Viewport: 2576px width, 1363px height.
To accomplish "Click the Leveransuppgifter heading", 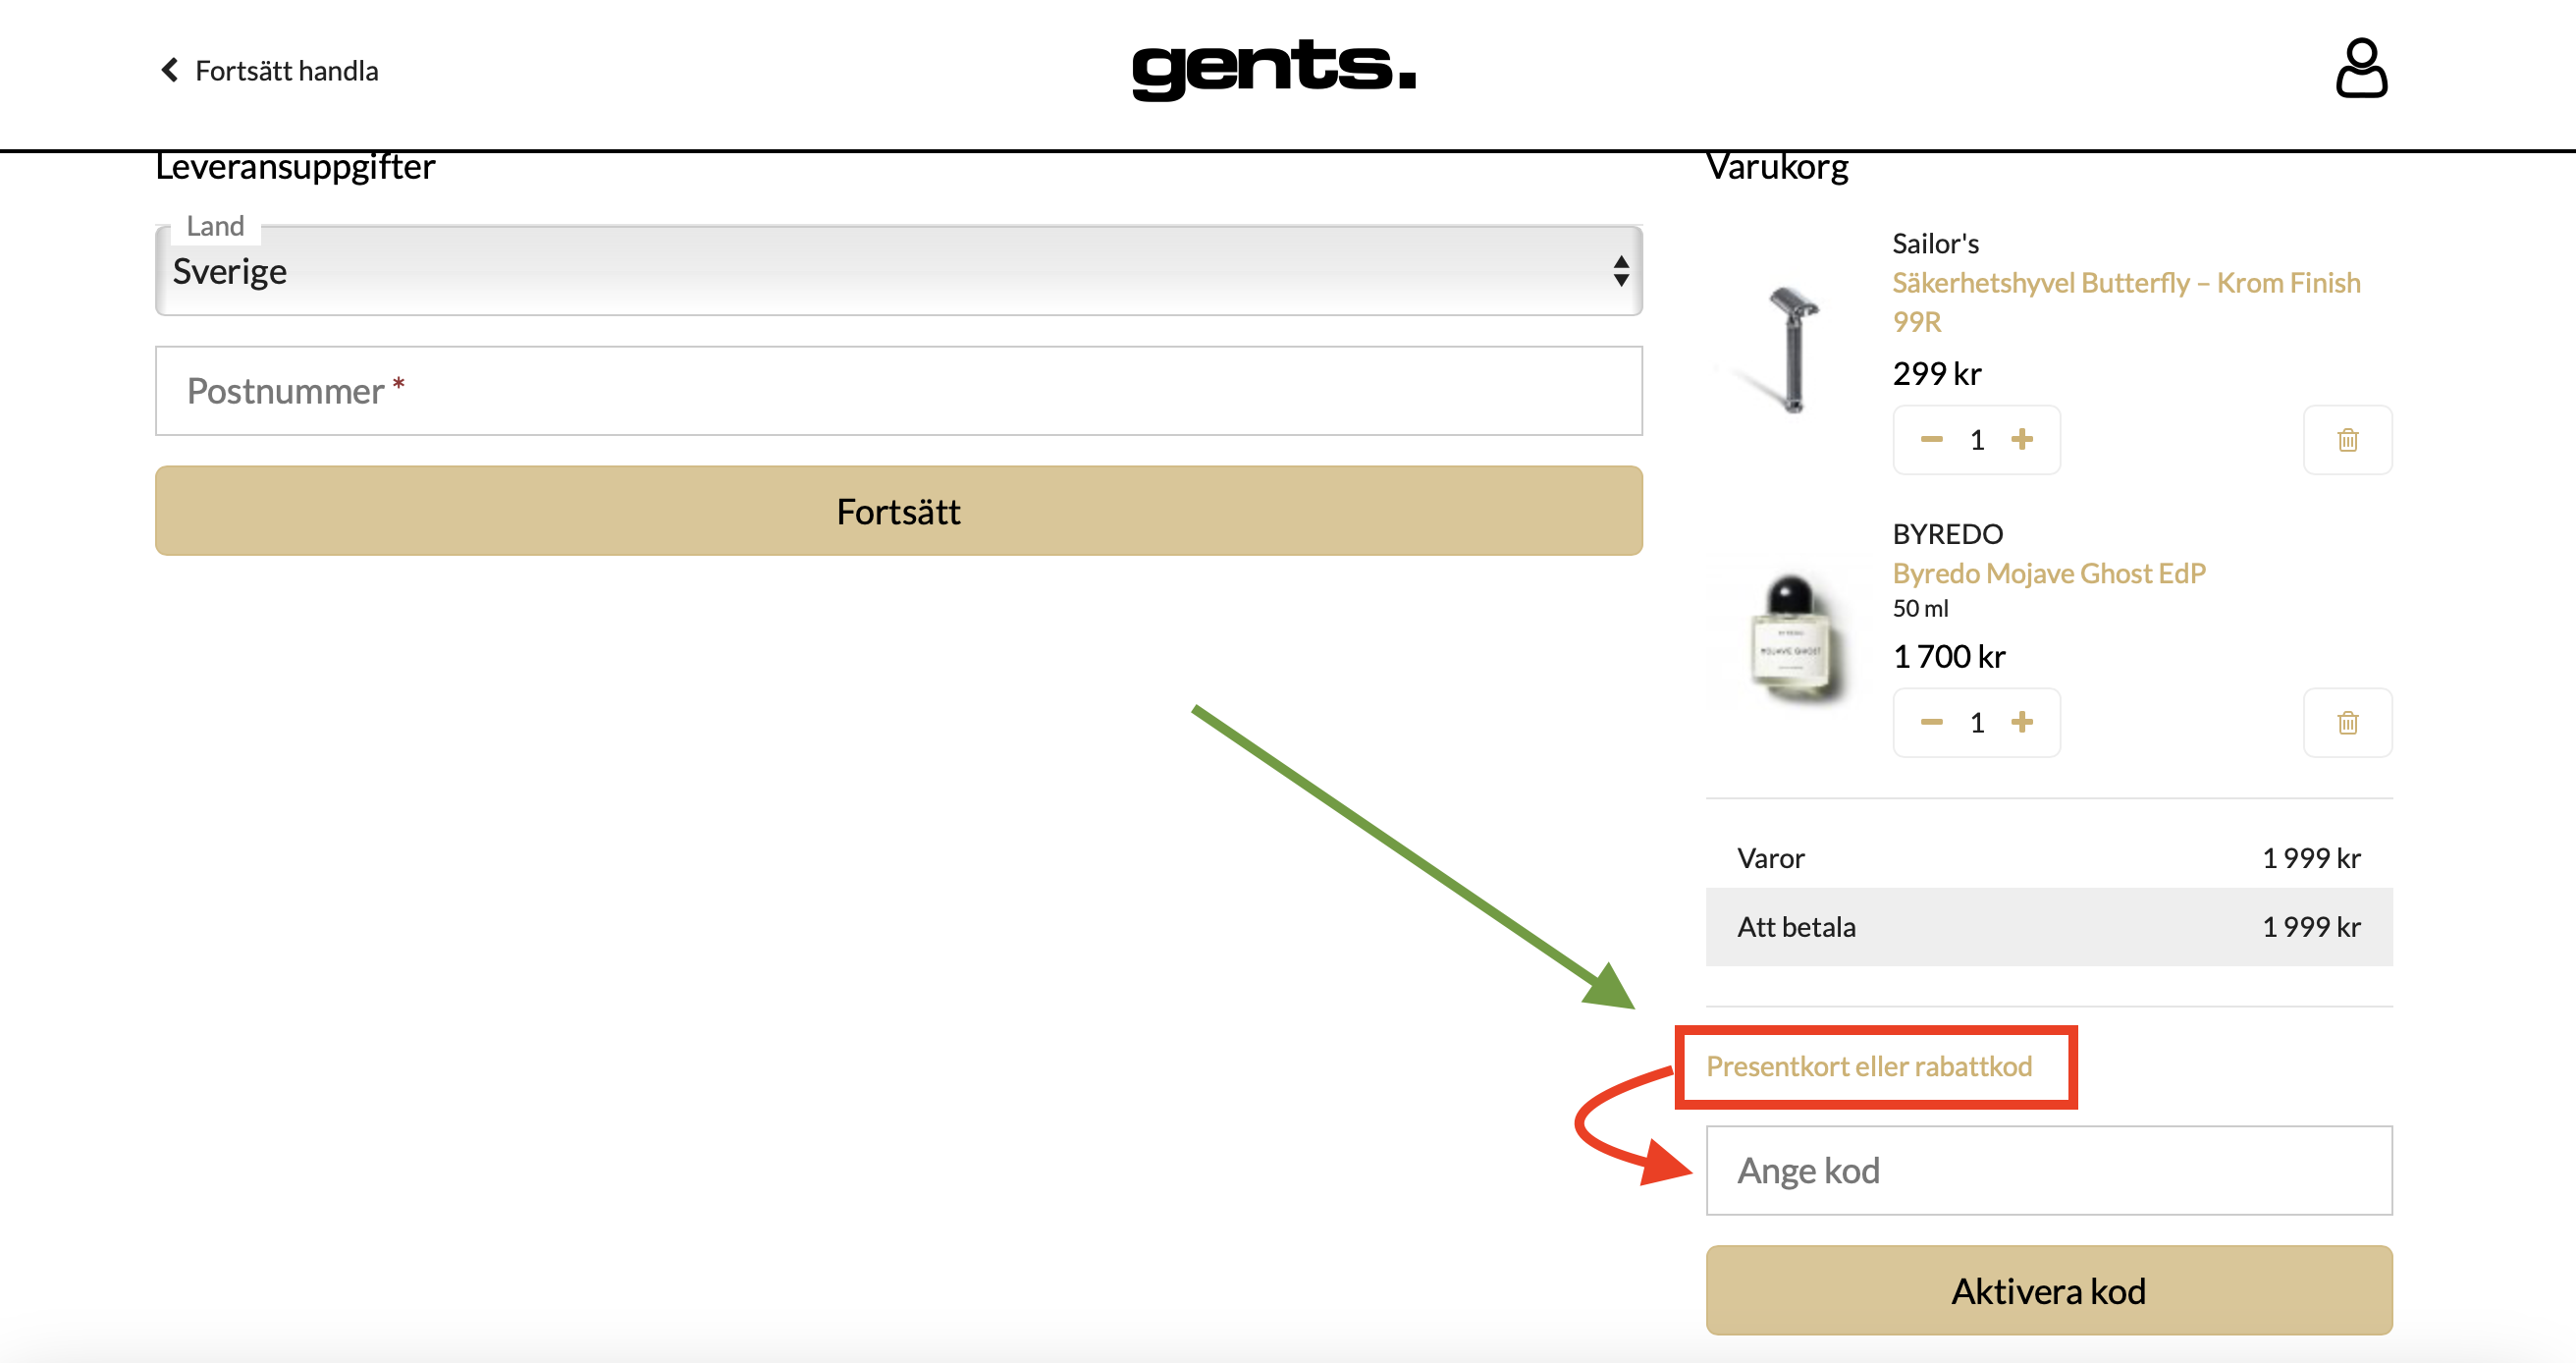I will coord(295,168).
